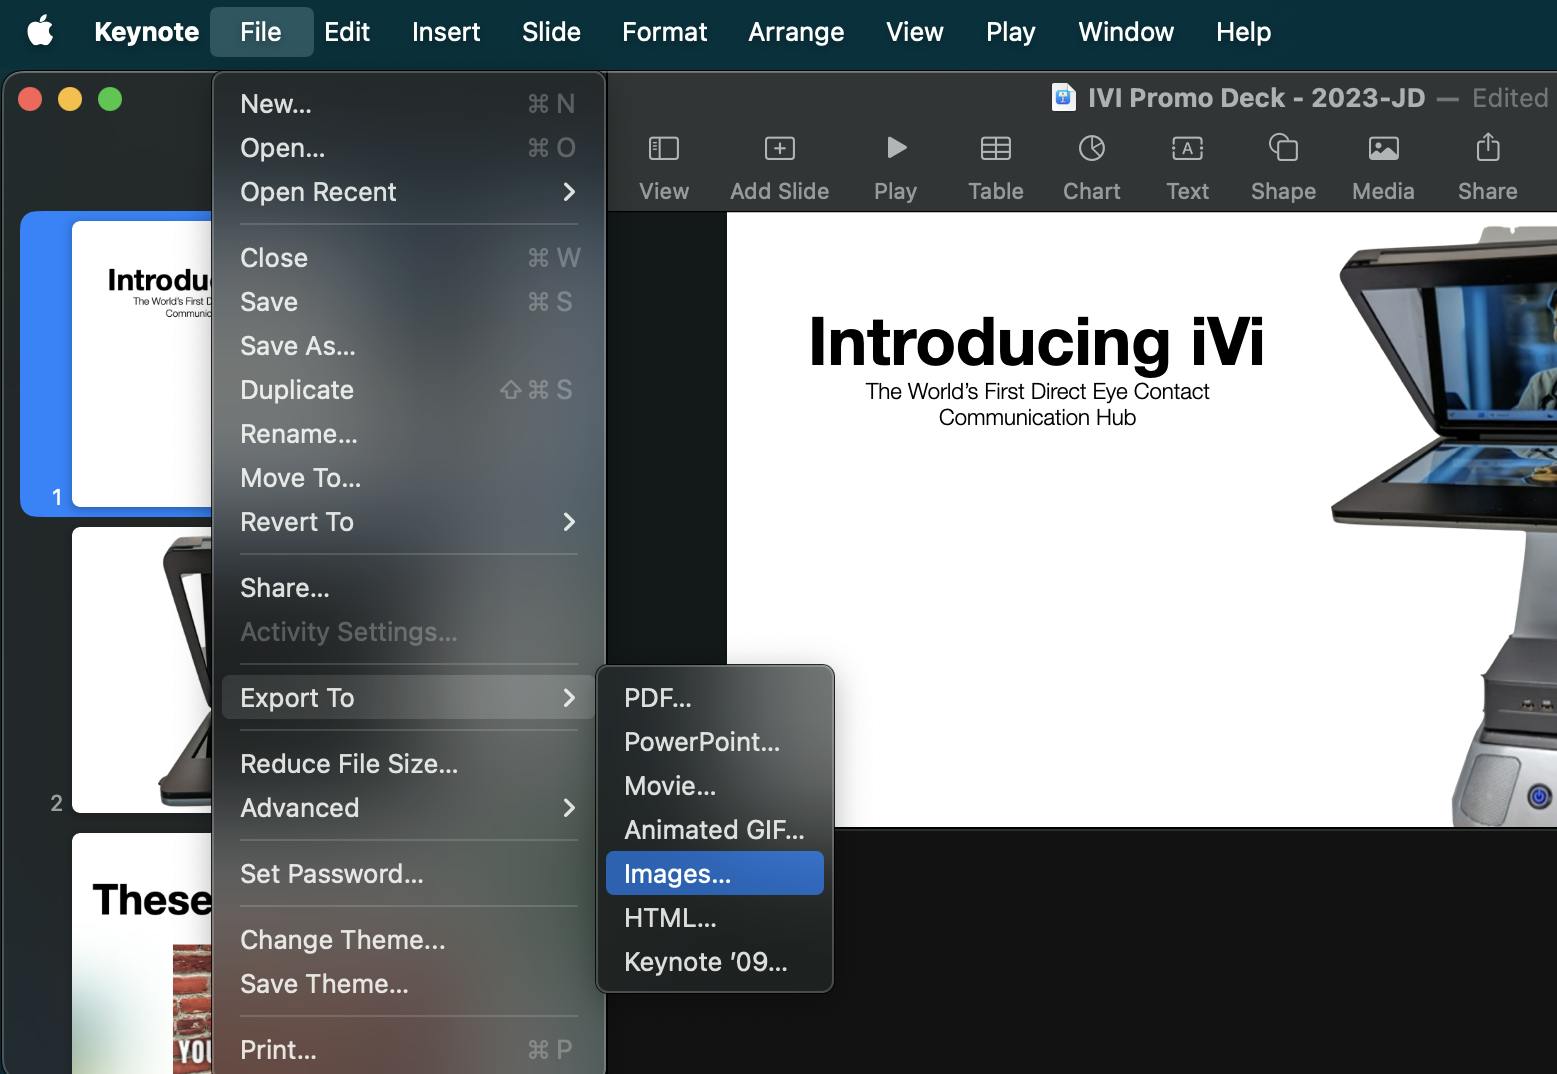Choose Save from File menu

(x=408, y=302)
